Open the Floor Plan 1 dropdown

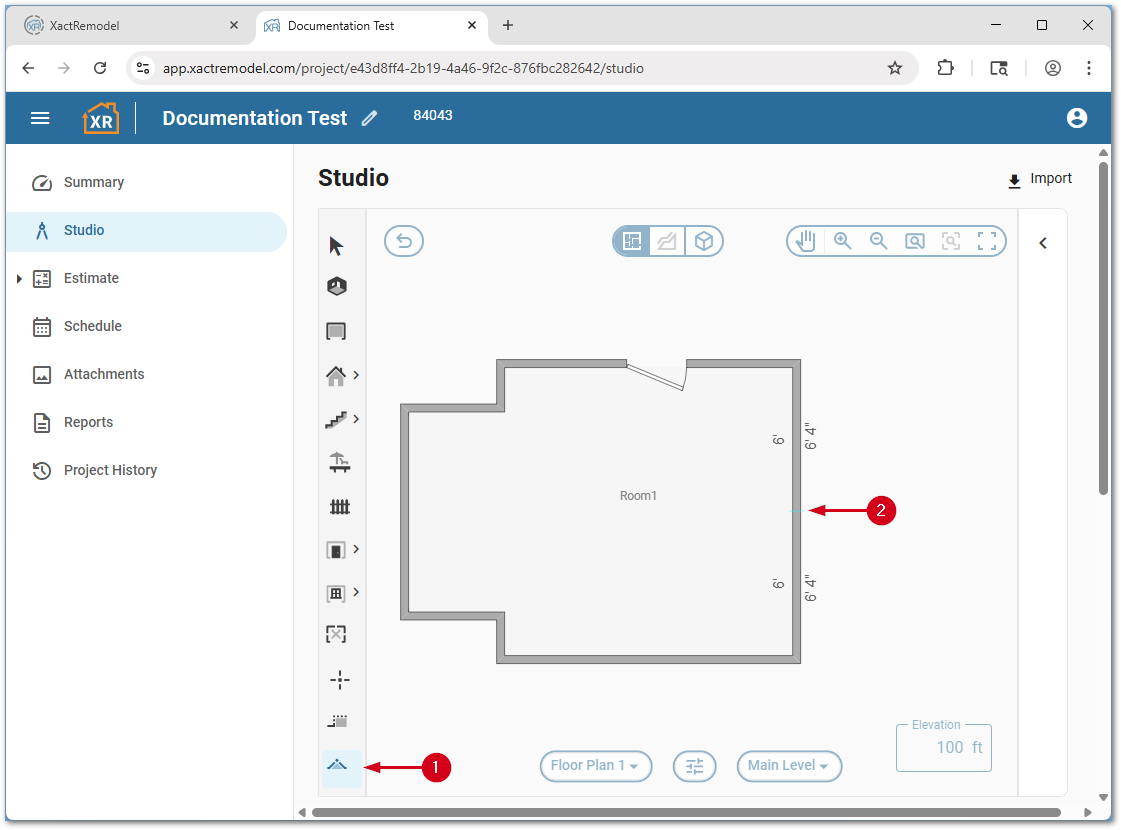(x=596, y=766)
